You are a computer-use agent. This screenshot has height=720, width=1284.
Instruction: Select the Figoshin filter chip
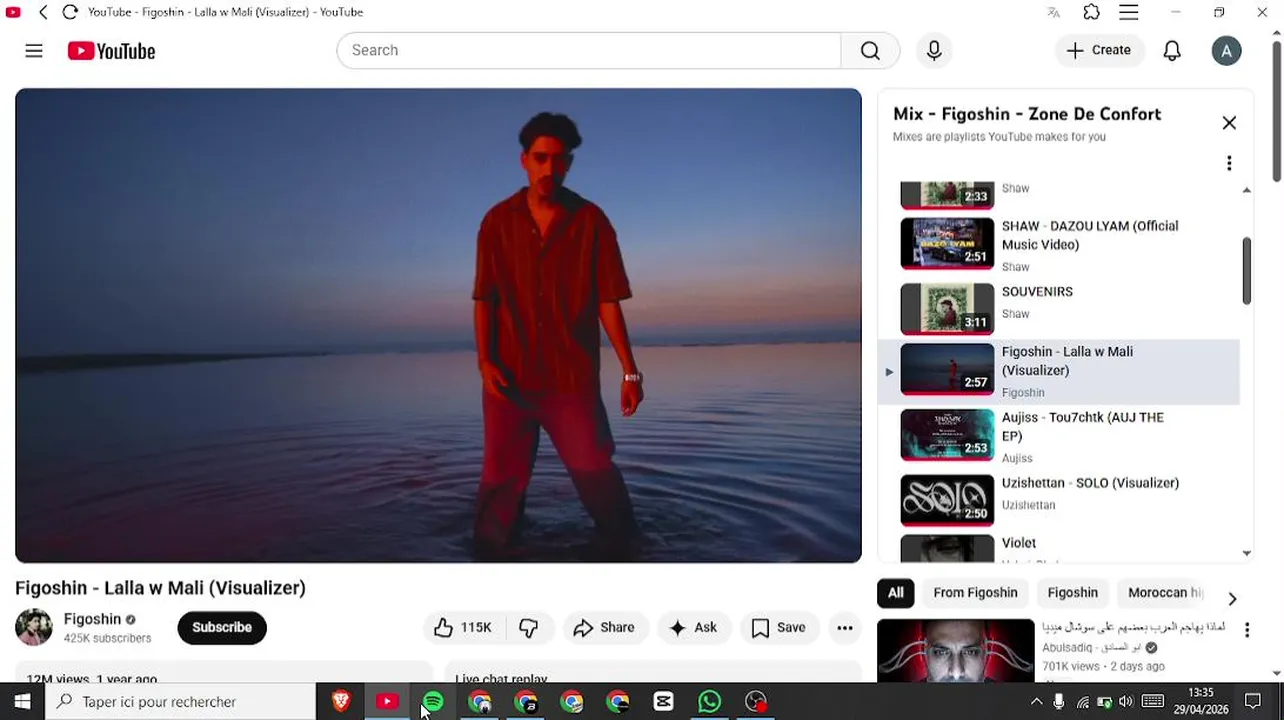1072,592
